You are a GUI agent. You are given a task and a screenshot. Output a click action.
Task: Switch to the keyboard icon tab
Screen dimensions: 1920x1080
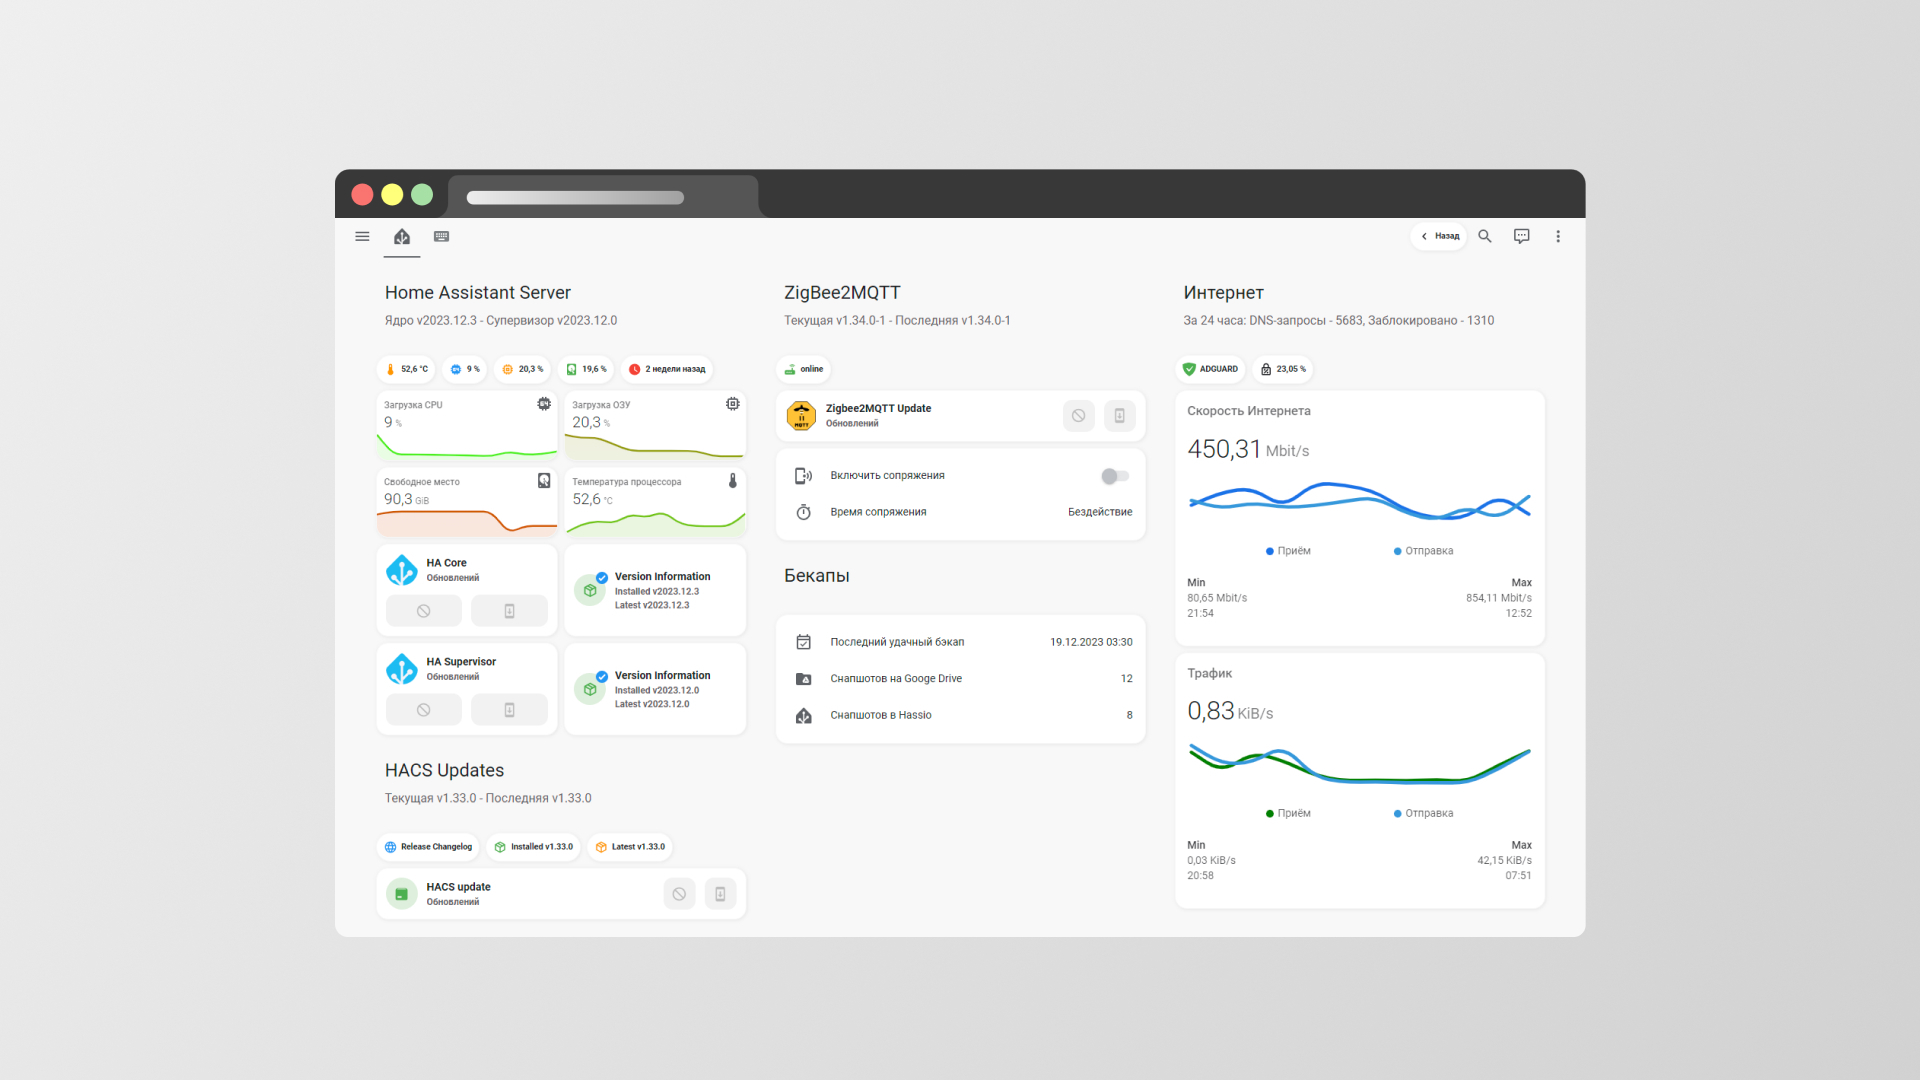[441, 237]
